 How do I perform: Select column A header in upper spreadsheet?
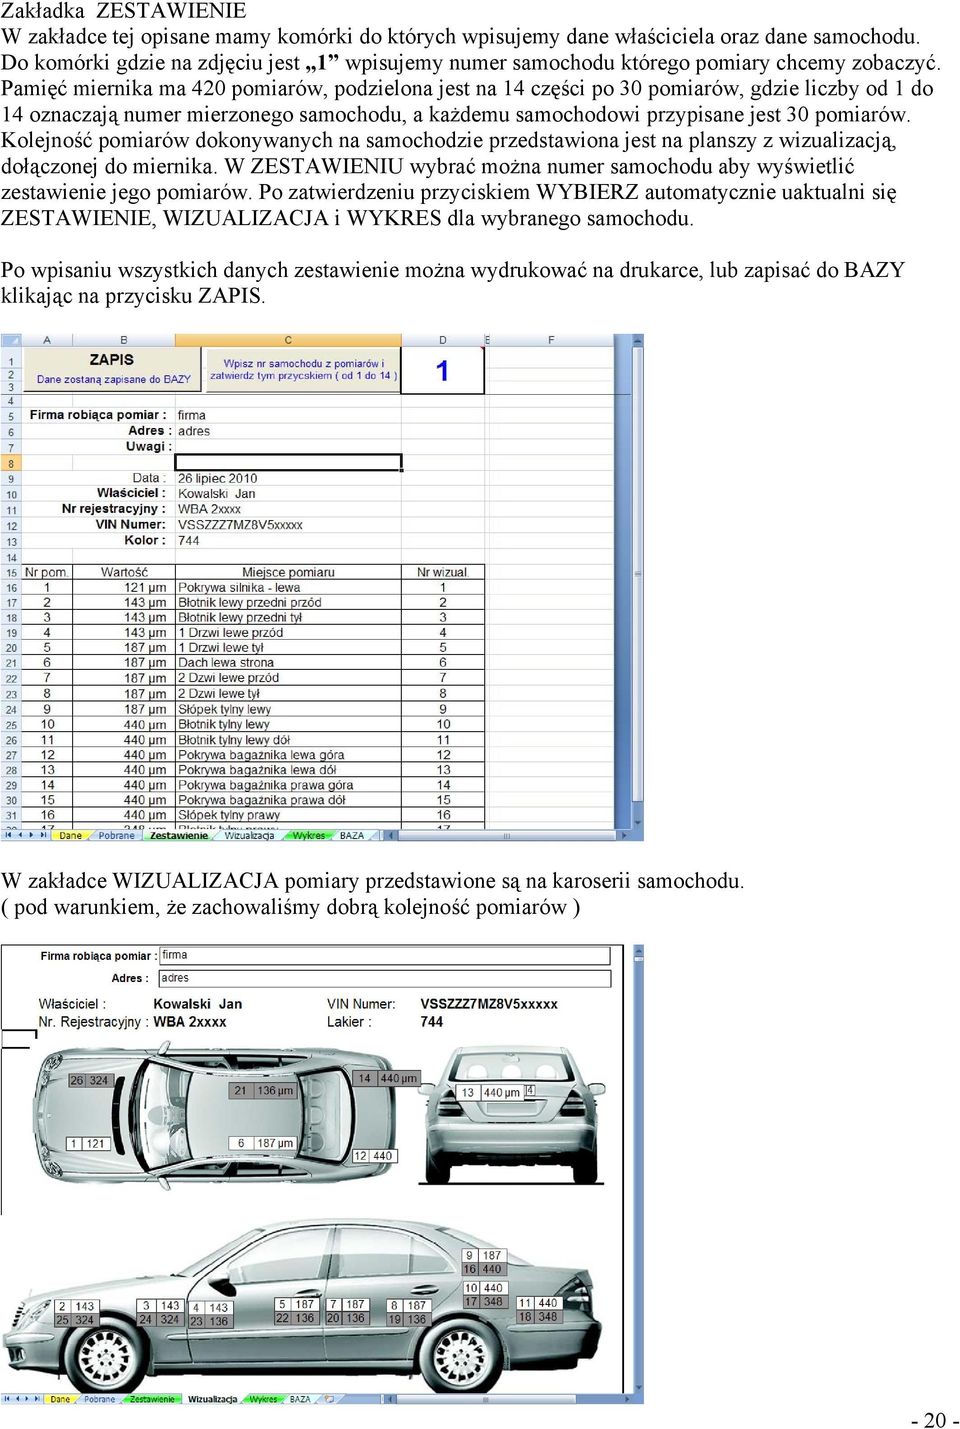coord(47,340)
